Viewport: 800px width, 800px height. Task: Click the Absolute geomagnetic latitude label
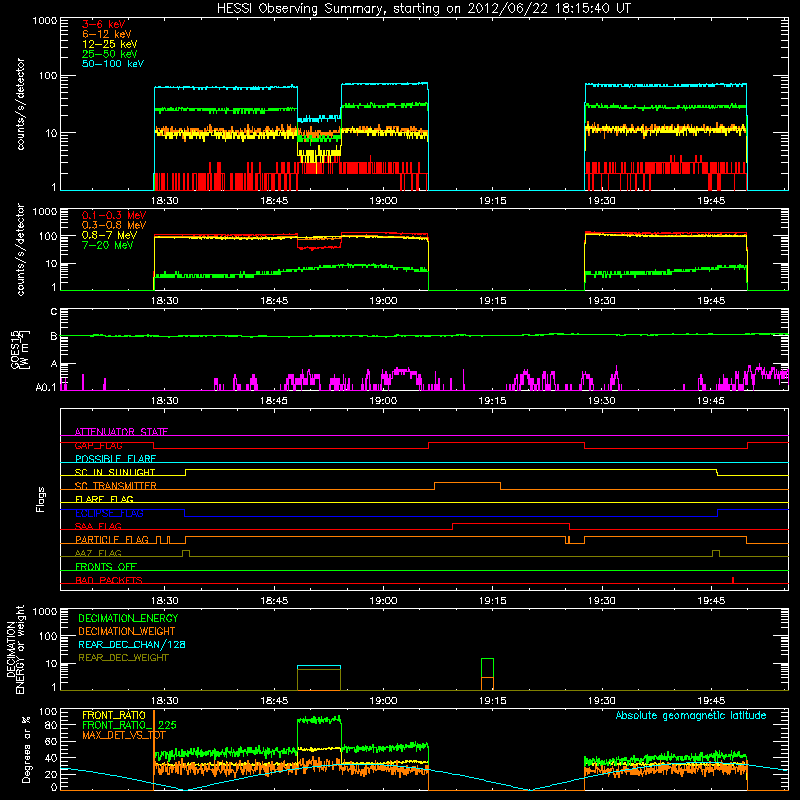point(691,716)
